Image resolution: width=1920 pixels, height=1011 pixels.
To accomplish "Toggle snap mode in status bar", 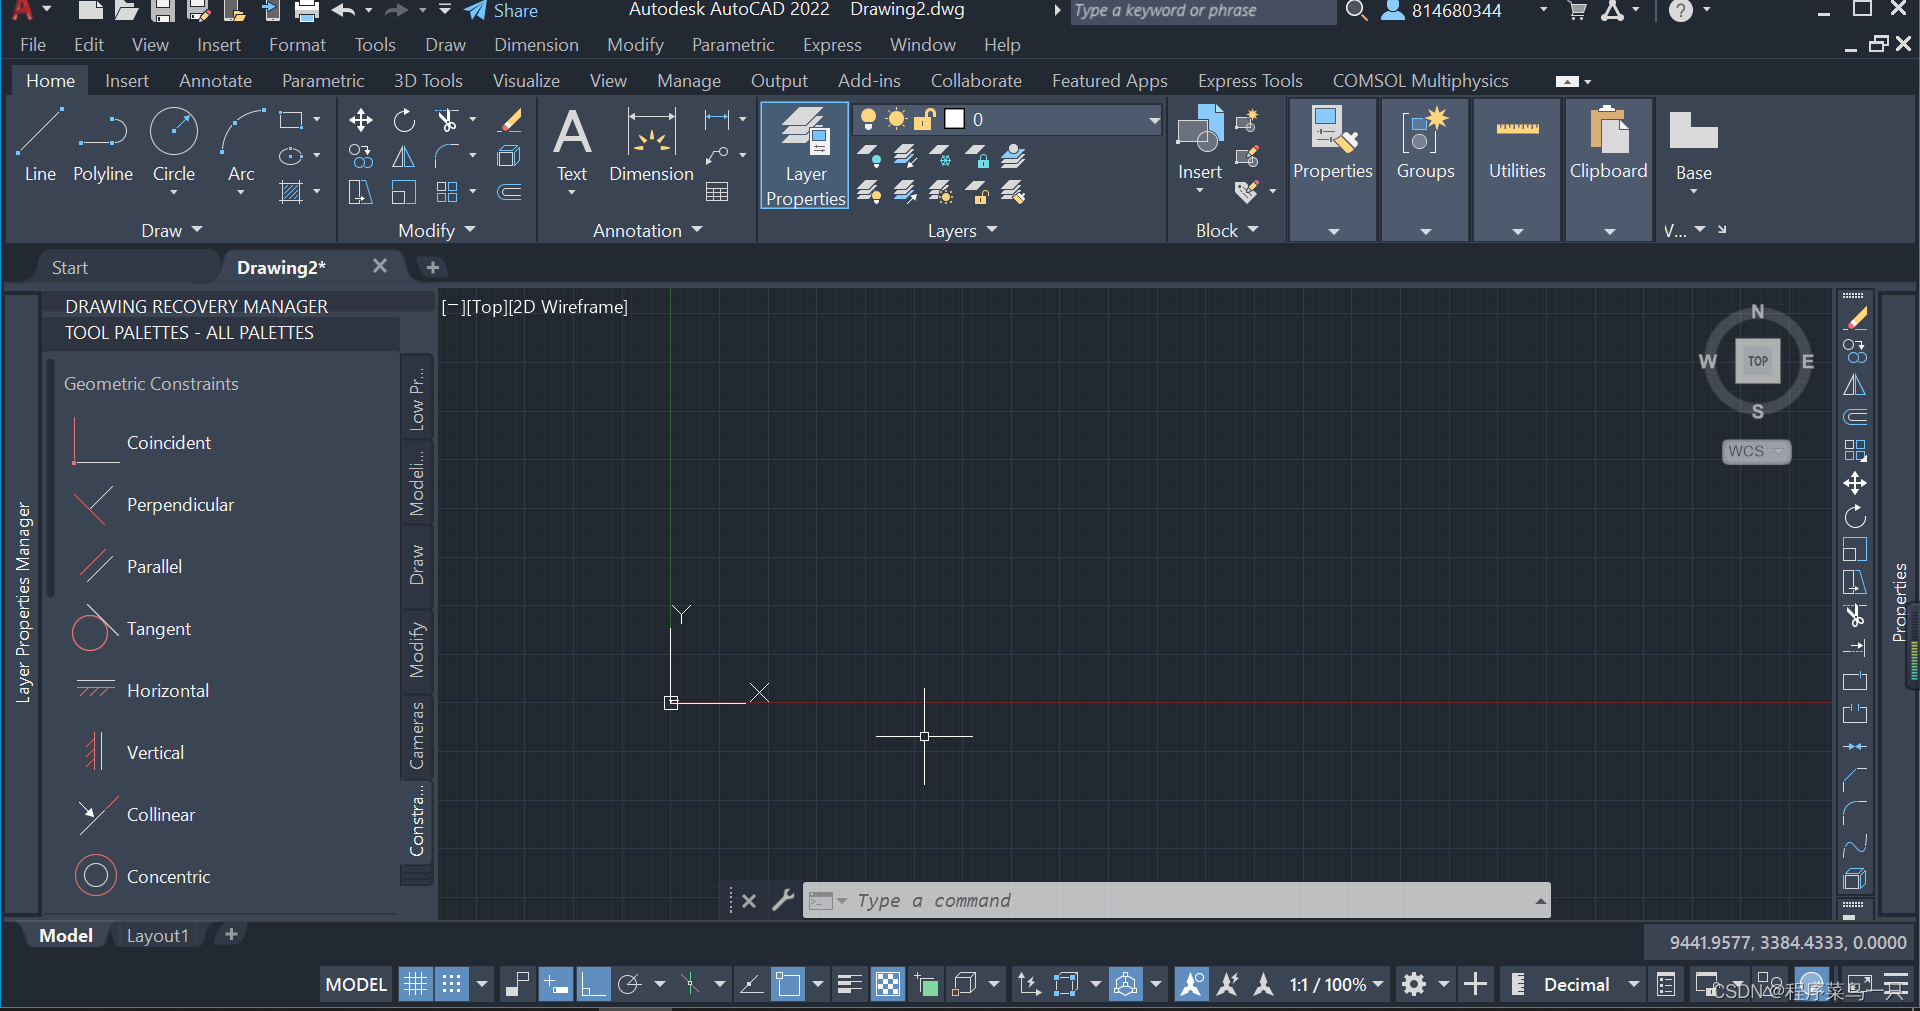I will [x=452, y=985].
